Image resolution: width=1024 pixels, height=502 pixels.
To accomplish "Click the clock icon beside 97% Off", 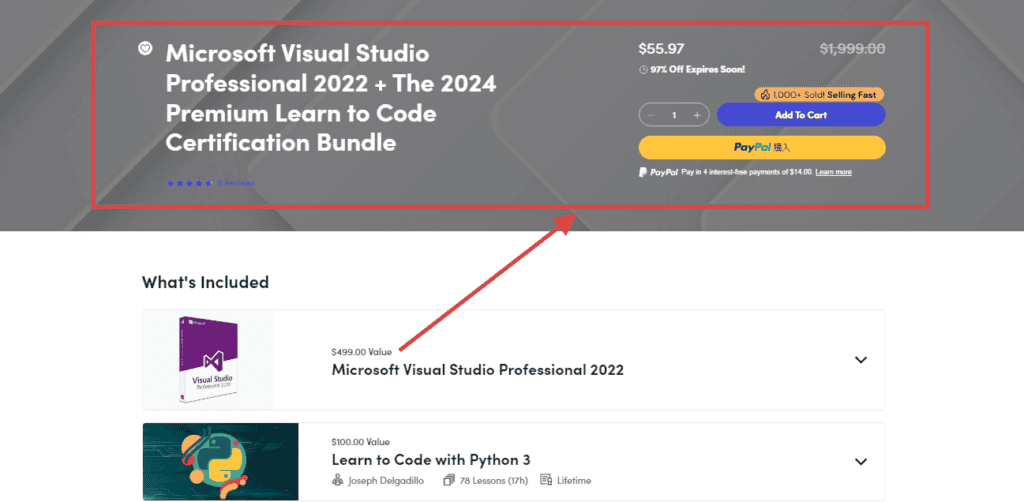I will click(x=643, y=70).
